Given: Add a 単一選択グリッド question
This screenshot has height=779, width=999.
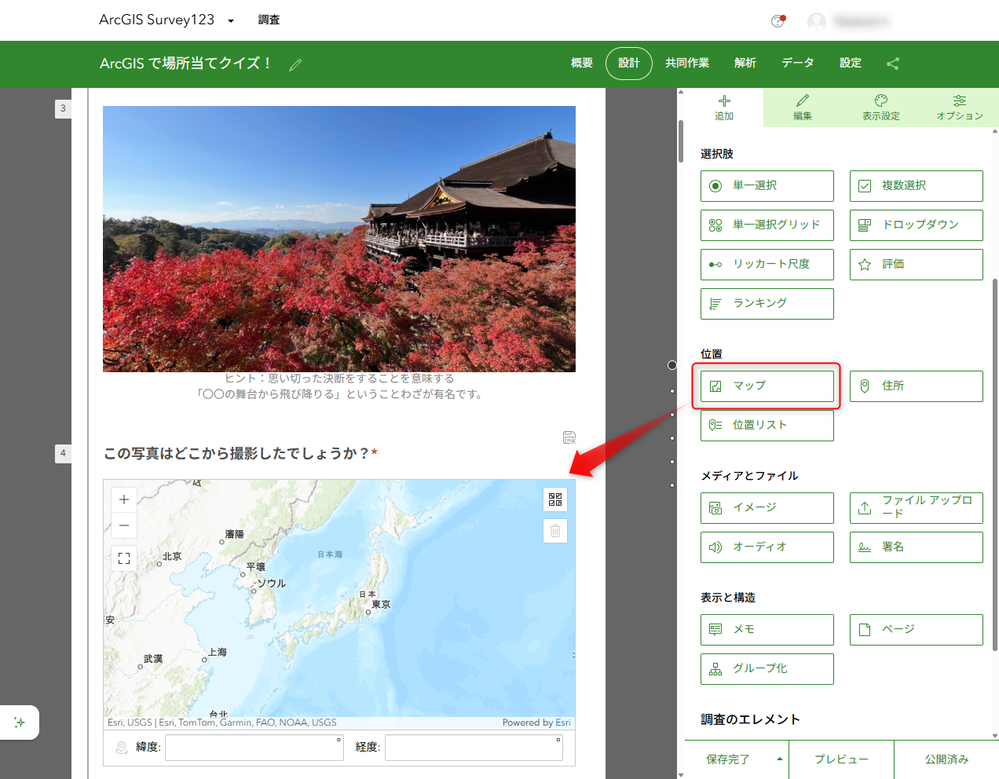Looking at the screenshot, I should click(x=766, y=225).
